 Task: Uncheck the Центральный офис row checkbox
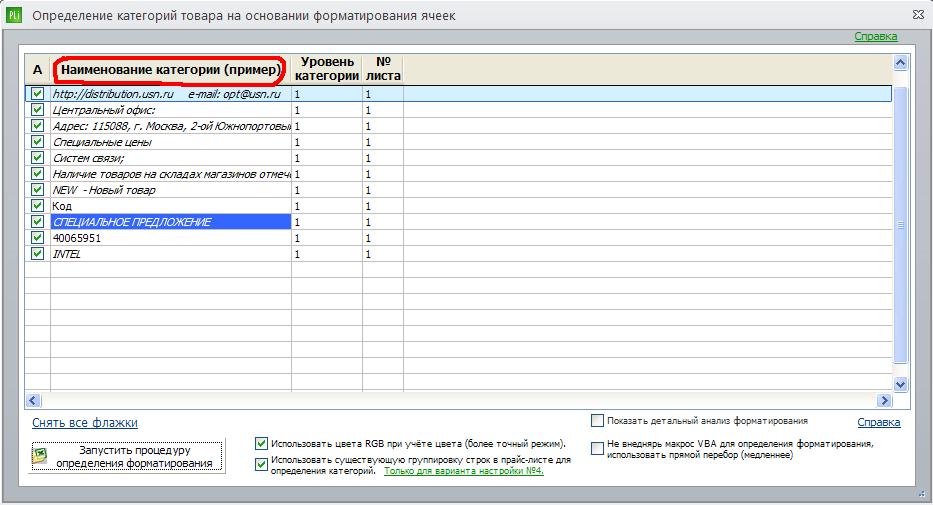point(37,109)
